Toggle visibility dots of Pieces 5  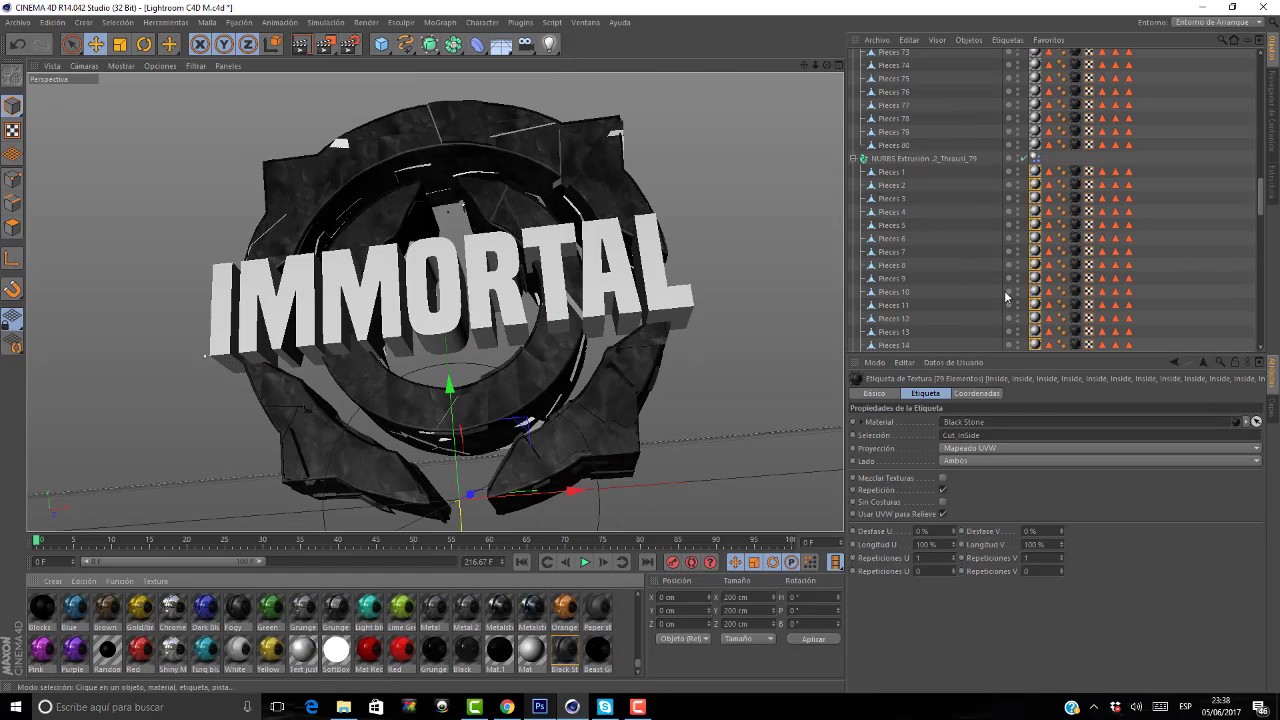(x=1018, y=225)
